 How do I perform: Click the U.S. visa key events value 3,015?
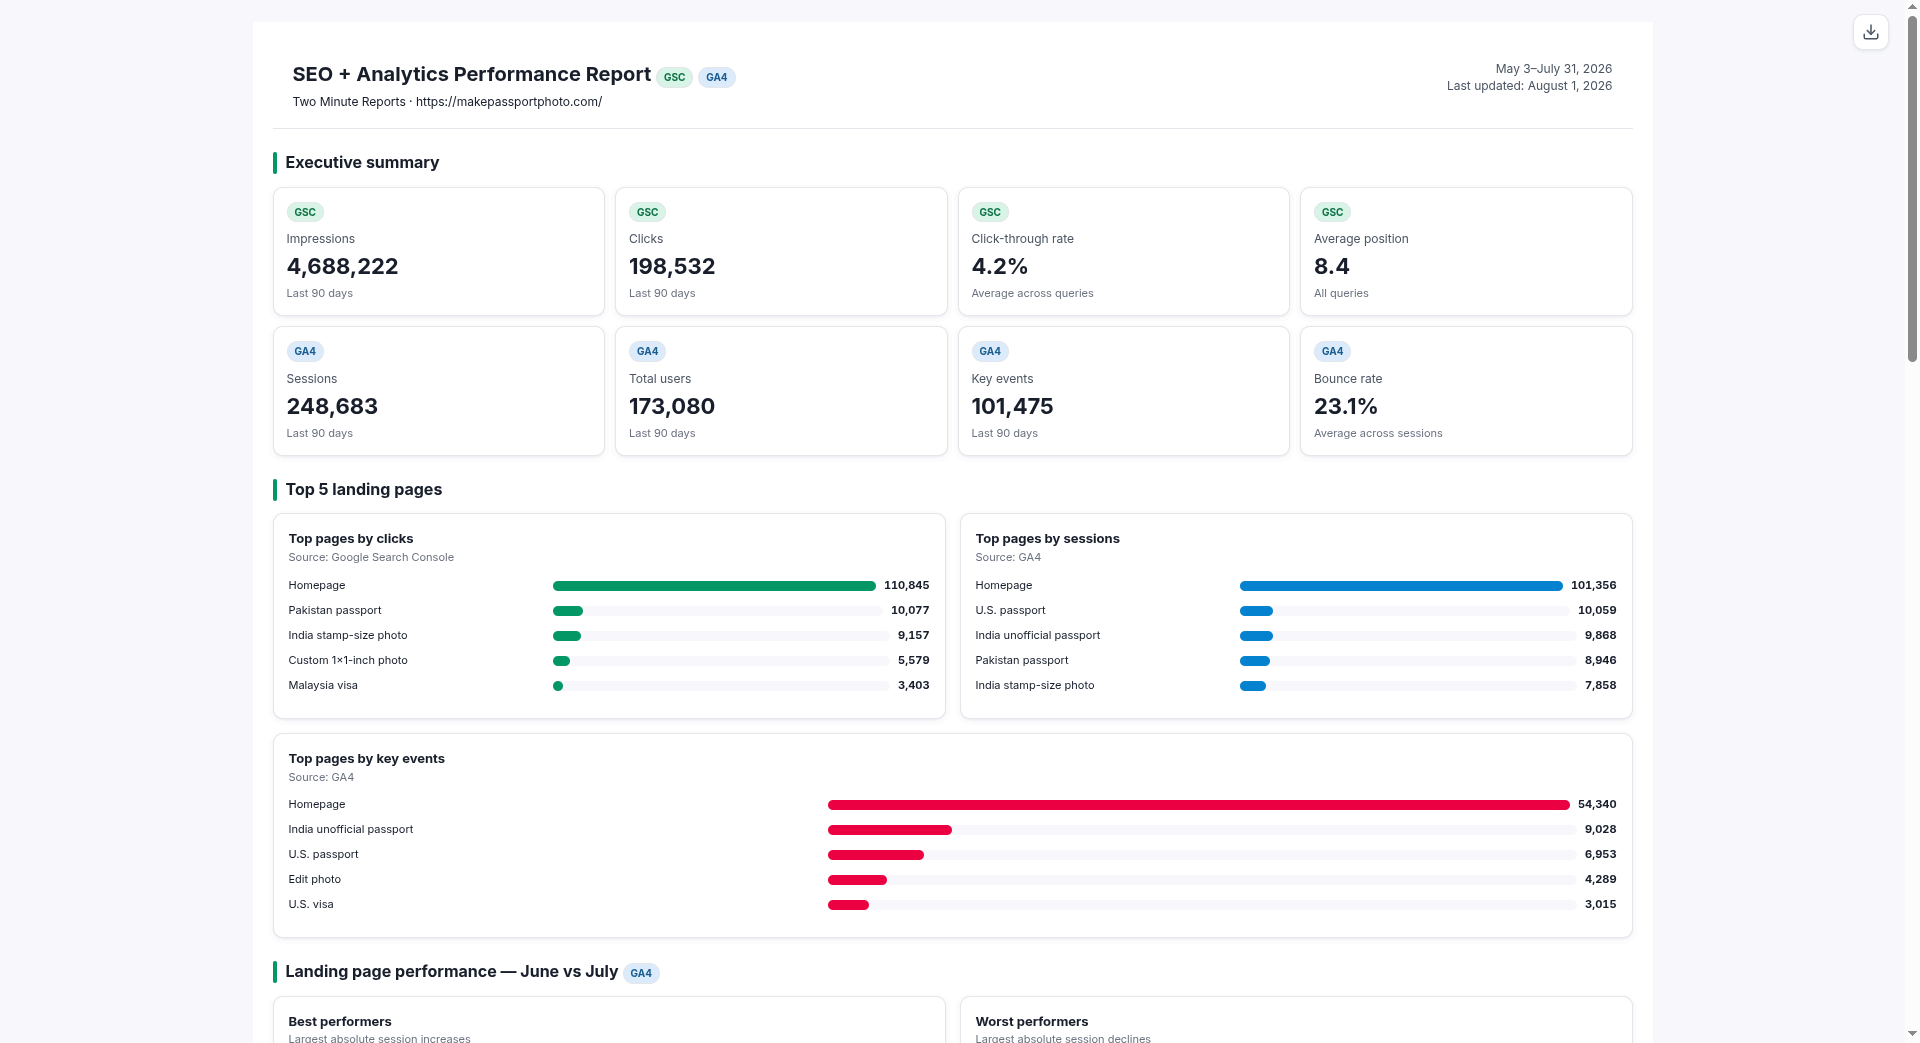click(1600, 905)
